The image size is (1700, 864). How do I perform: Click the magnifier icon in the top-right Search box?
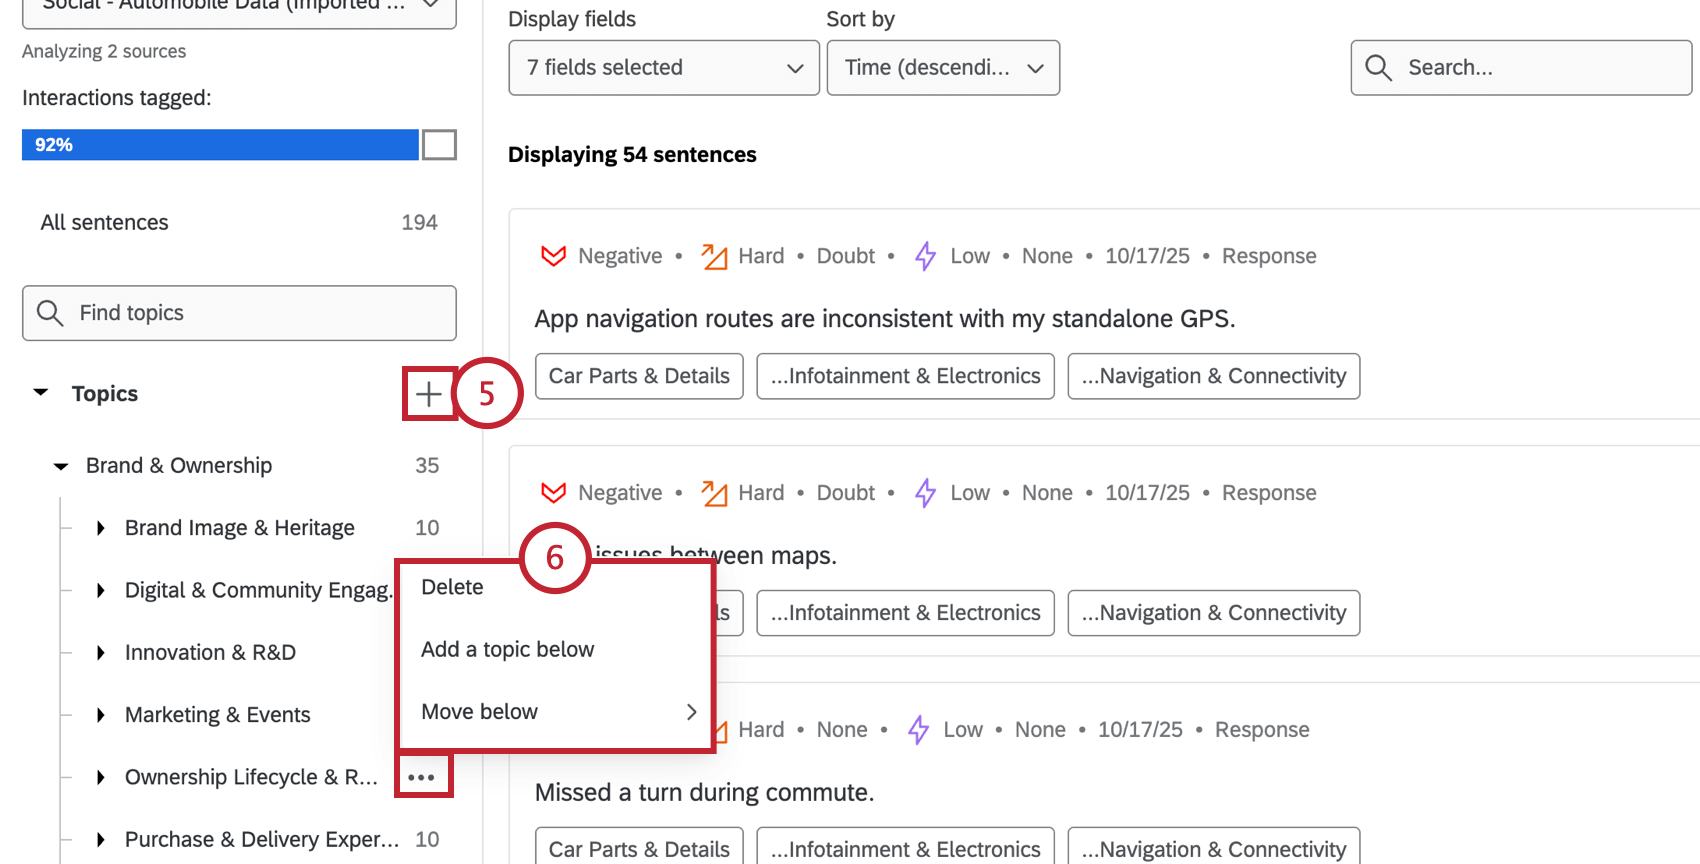point(1378,67)
